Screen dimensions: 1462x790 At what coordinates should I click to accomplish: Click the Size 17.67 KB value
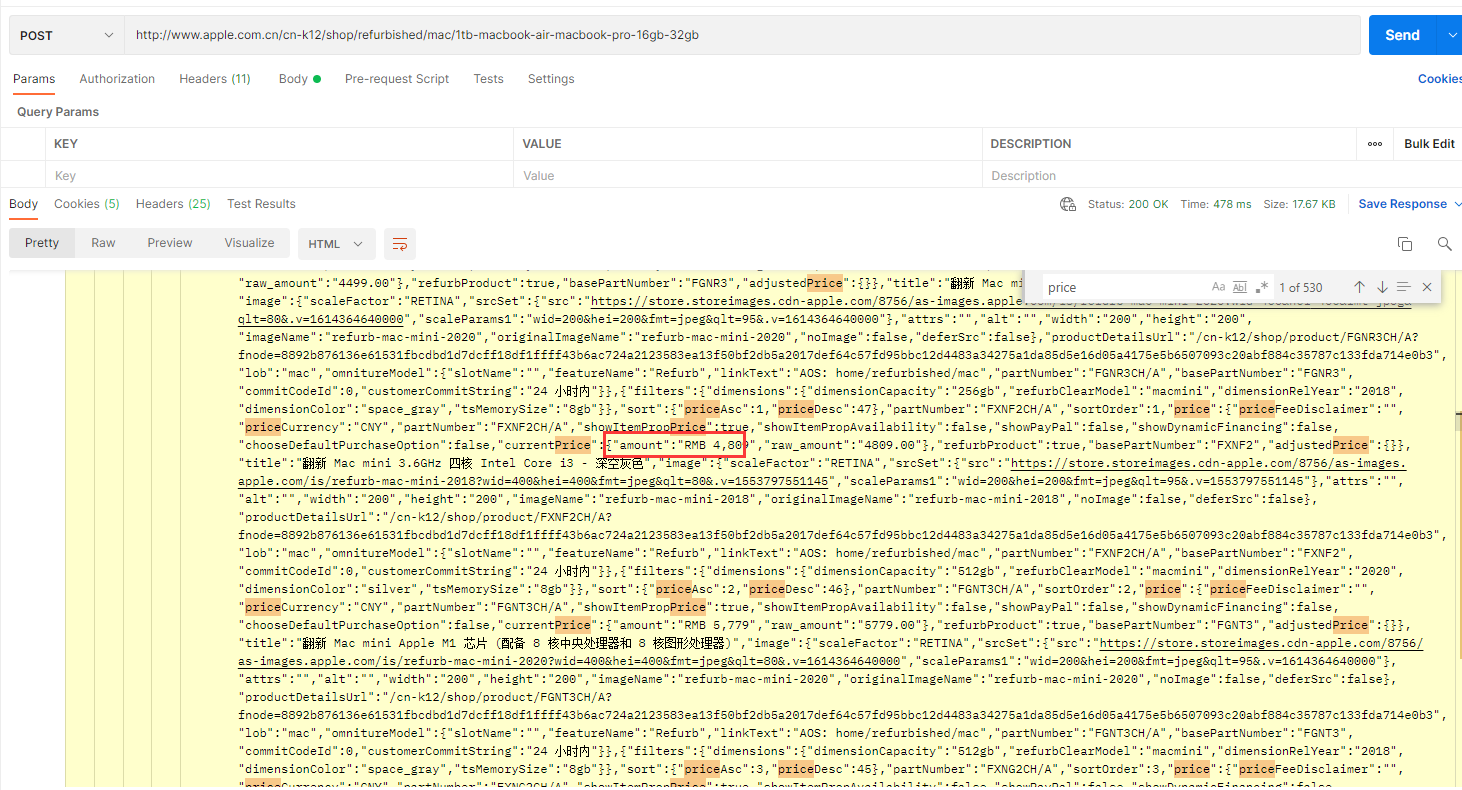coord(1299,204)
